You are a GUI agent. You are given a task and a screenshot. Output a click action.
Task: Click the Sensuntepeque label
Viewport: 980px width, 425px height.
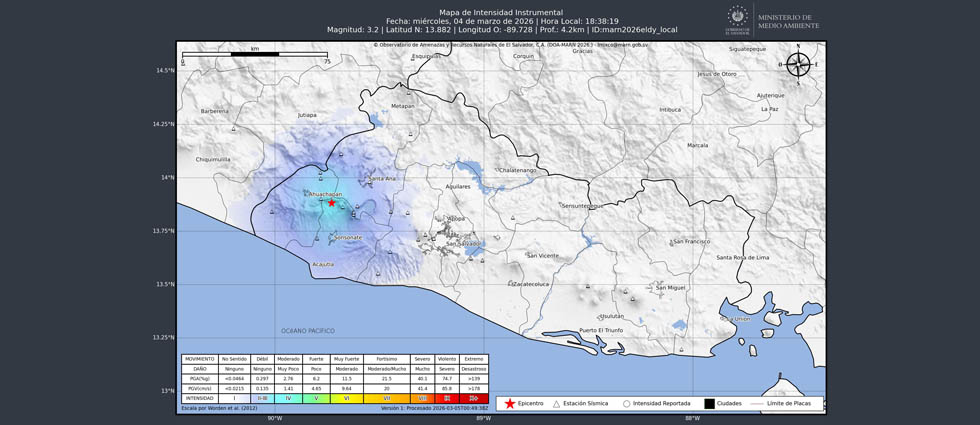pyautogui.click(x=581, y=206)
